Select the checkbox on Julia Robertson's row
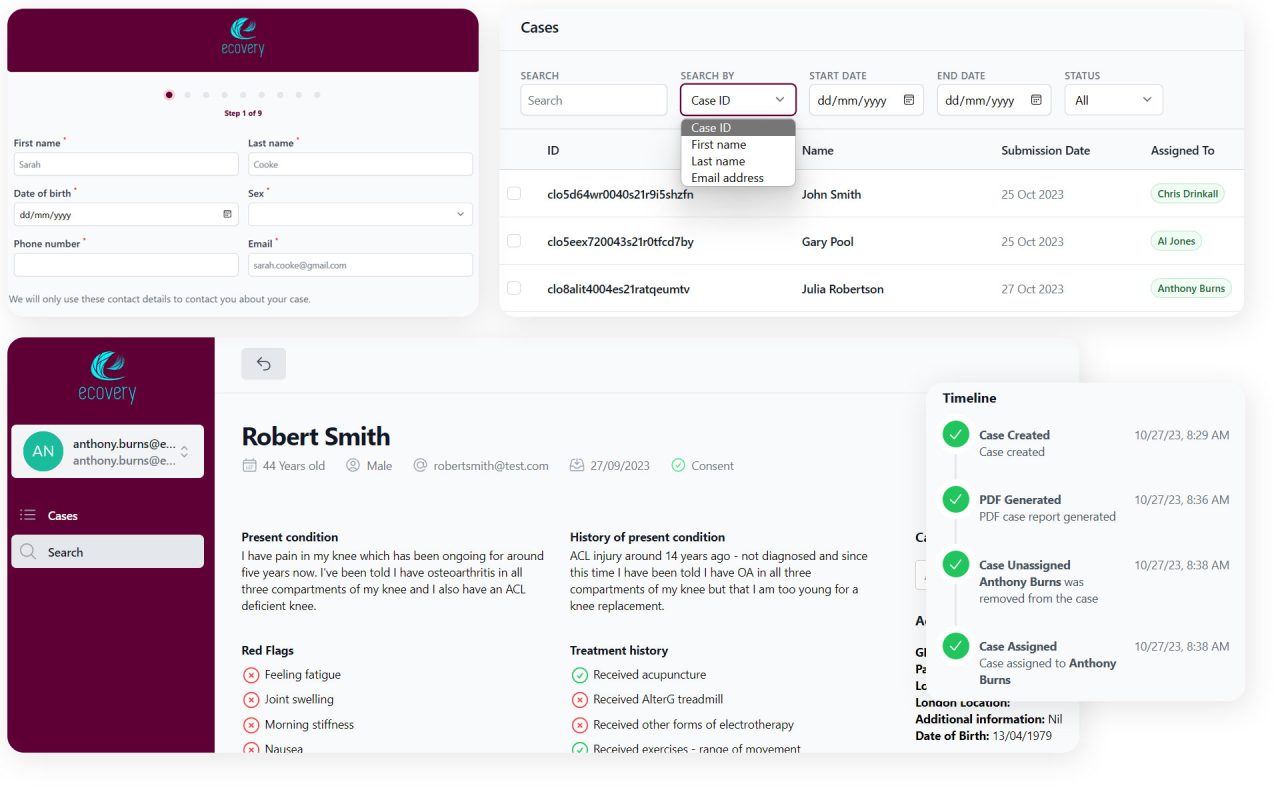The image size is (1280, 800). pyautogui.click(x=514, y=288)
